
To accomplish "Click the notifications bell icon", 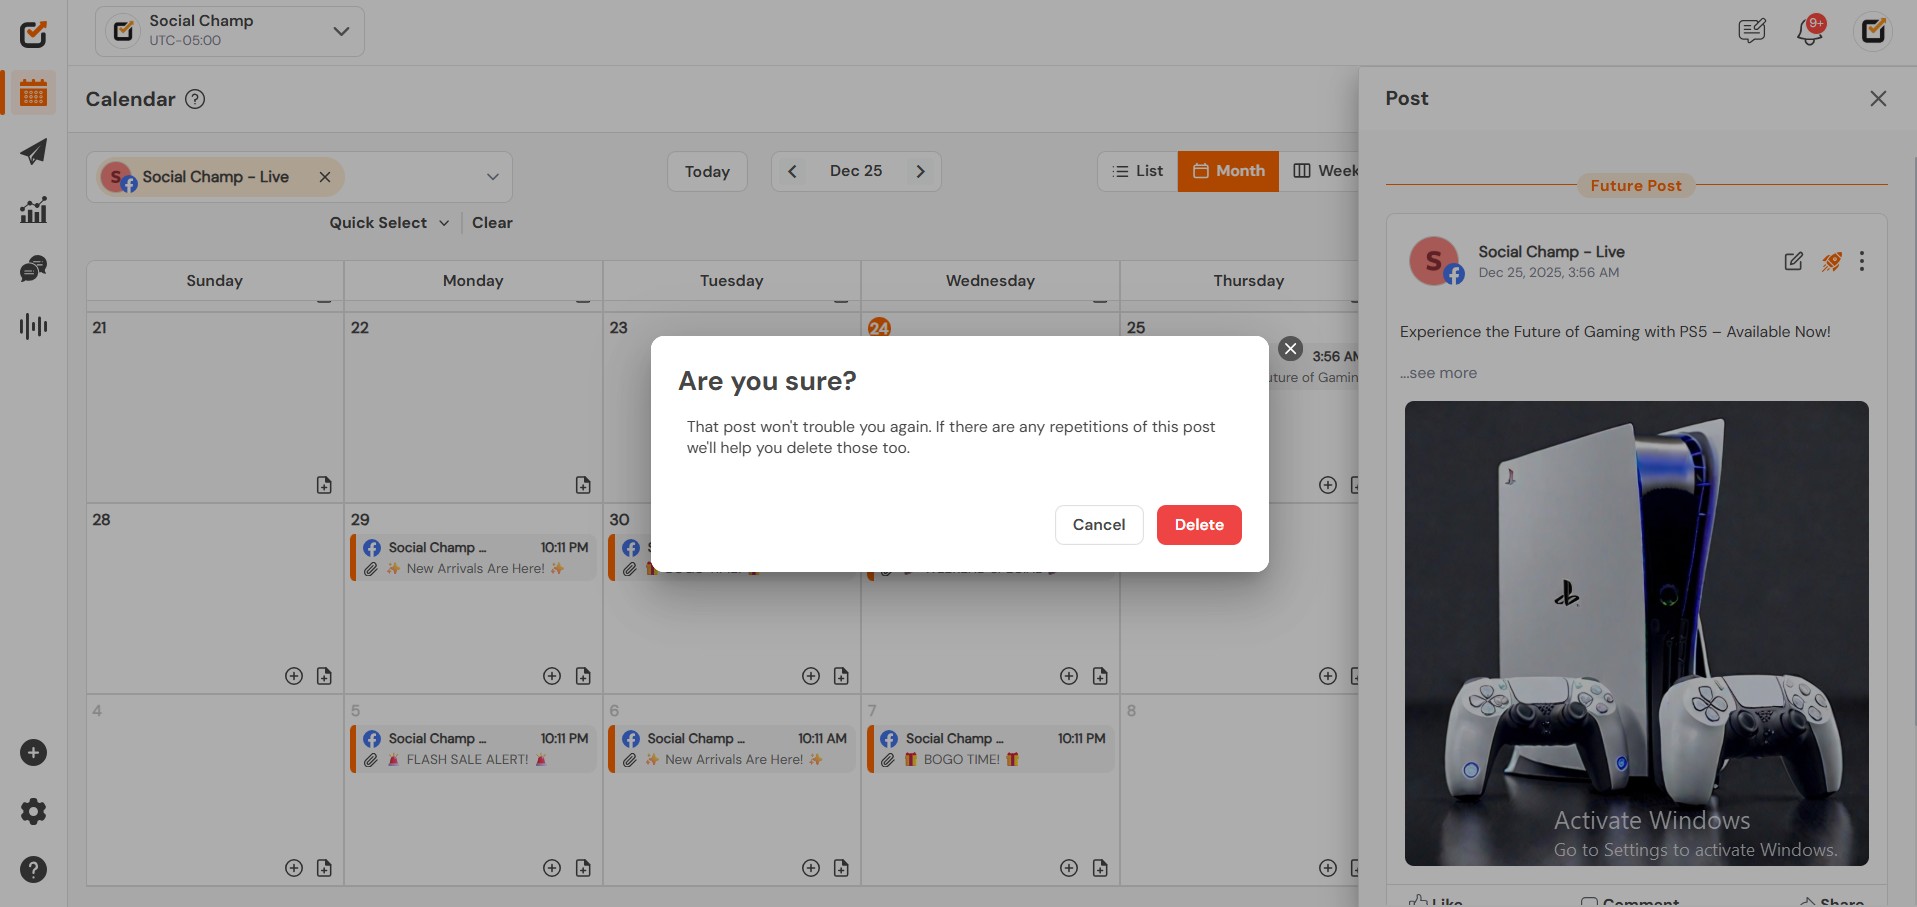I will tap(1809, 32).
